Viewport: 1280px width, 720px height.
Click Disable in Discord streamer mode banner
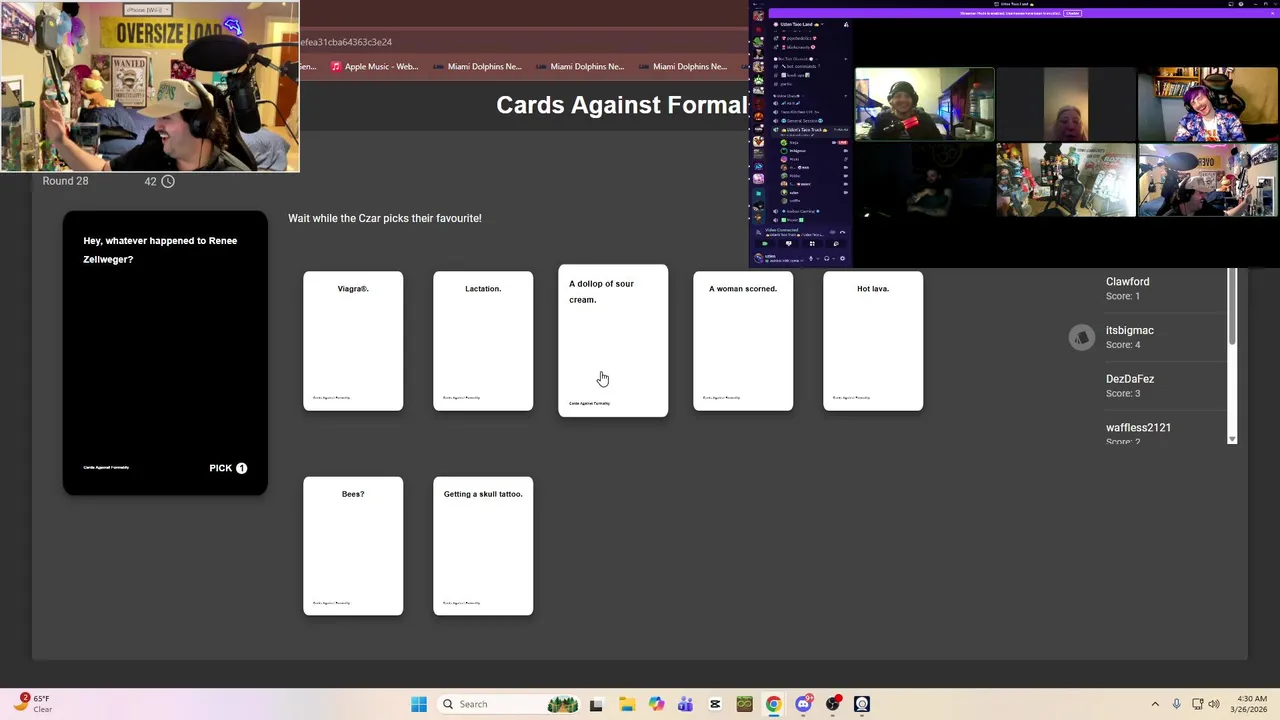tap(1072, 13)
